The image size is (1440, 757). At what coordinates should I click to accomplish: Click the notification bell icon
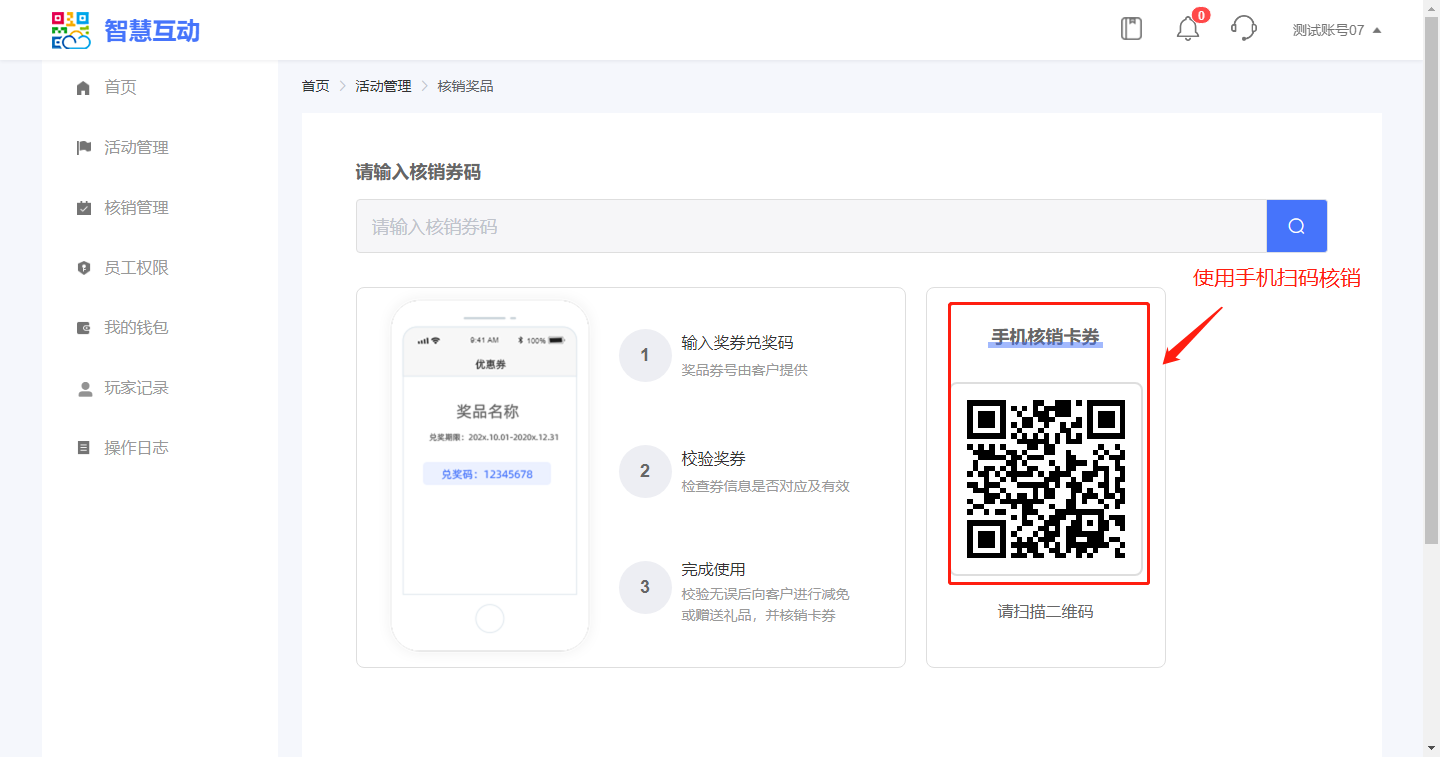pyautogui.click(x=1187, y=29)
